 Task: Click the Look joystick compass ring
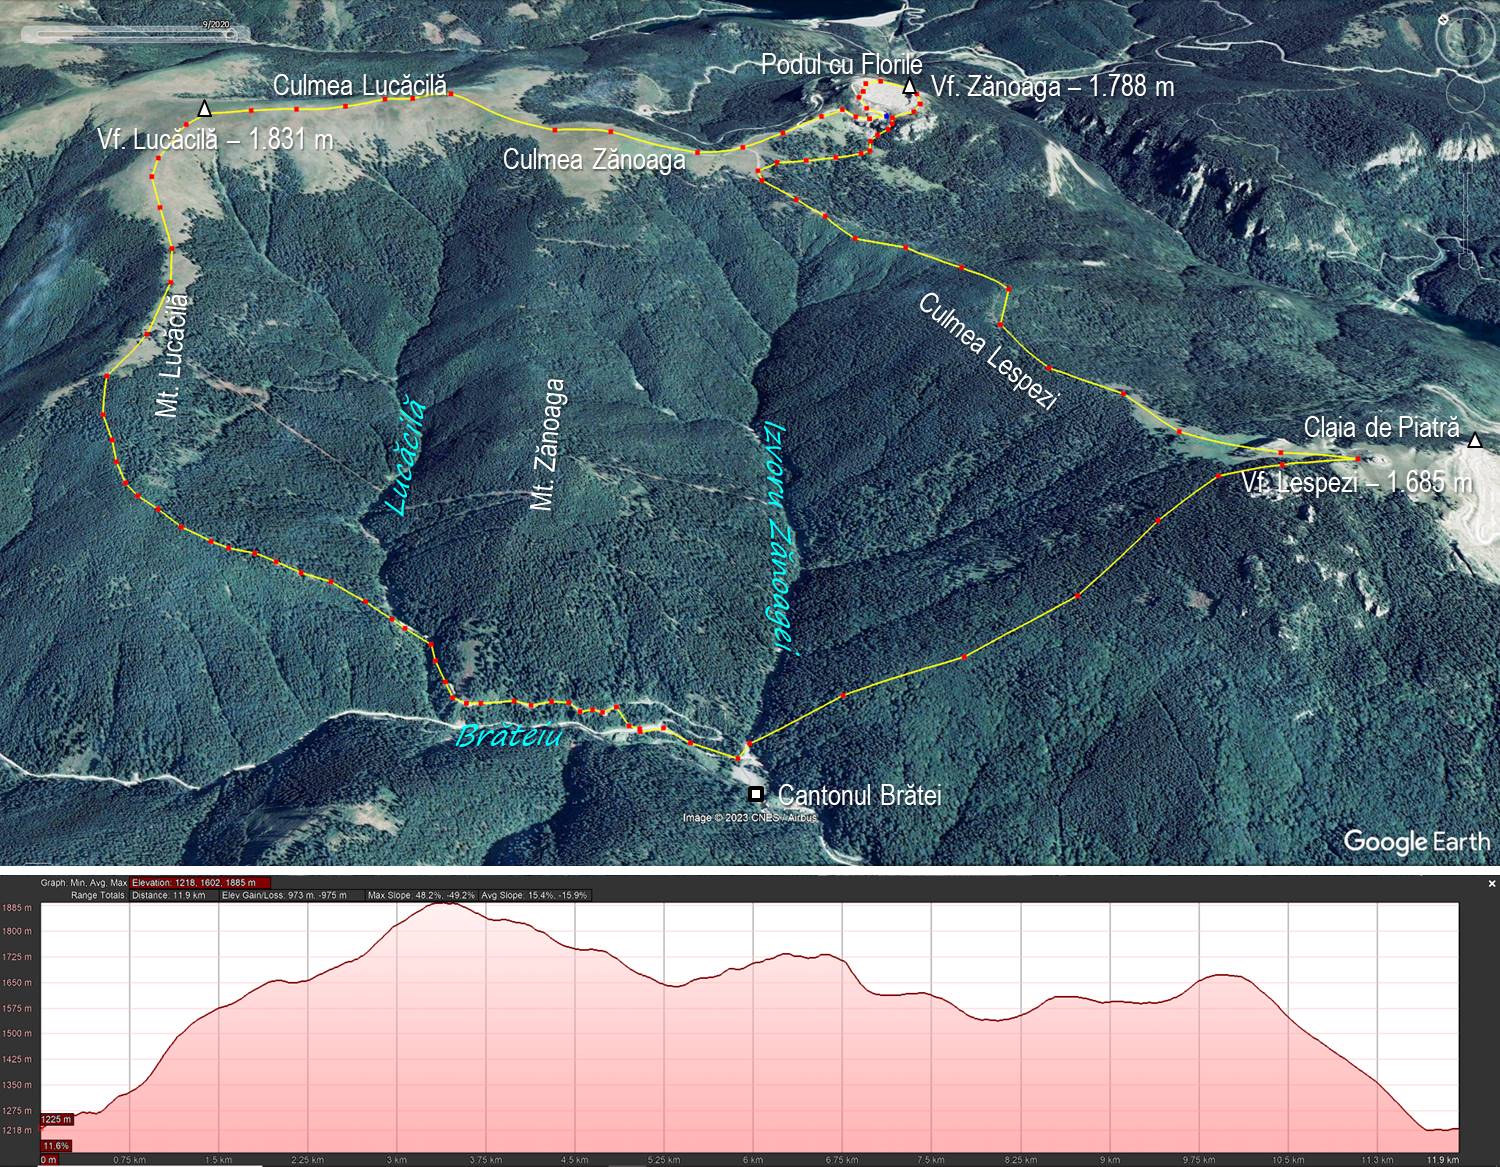click(x=1464, y=38)
